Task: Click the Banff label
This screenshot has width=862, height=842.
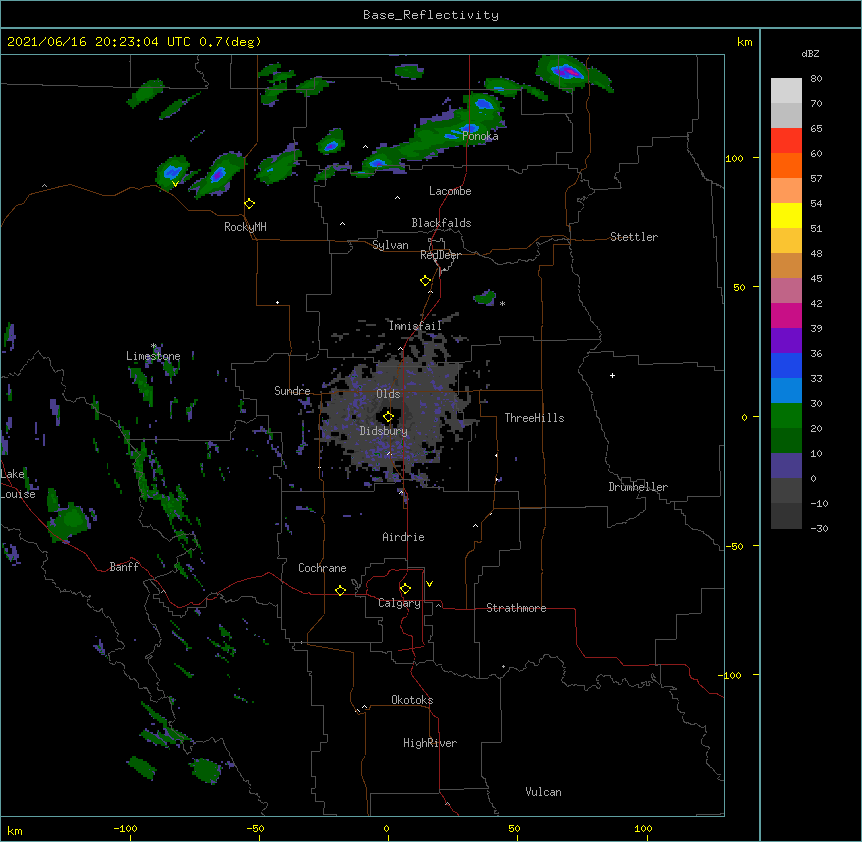Action: click(x=124, y=567)
